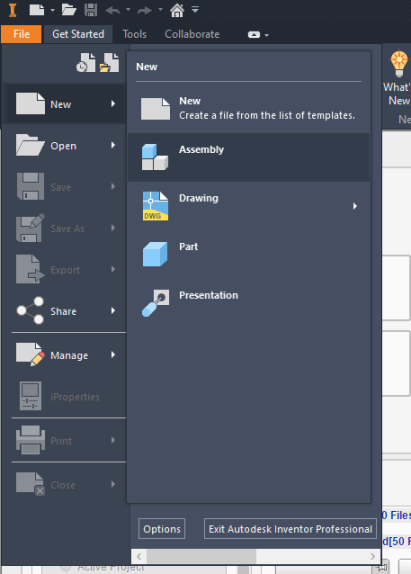Select Share in the File menu
The height and width of the screenshot is (574, 411).
click(x=65, y=311)
